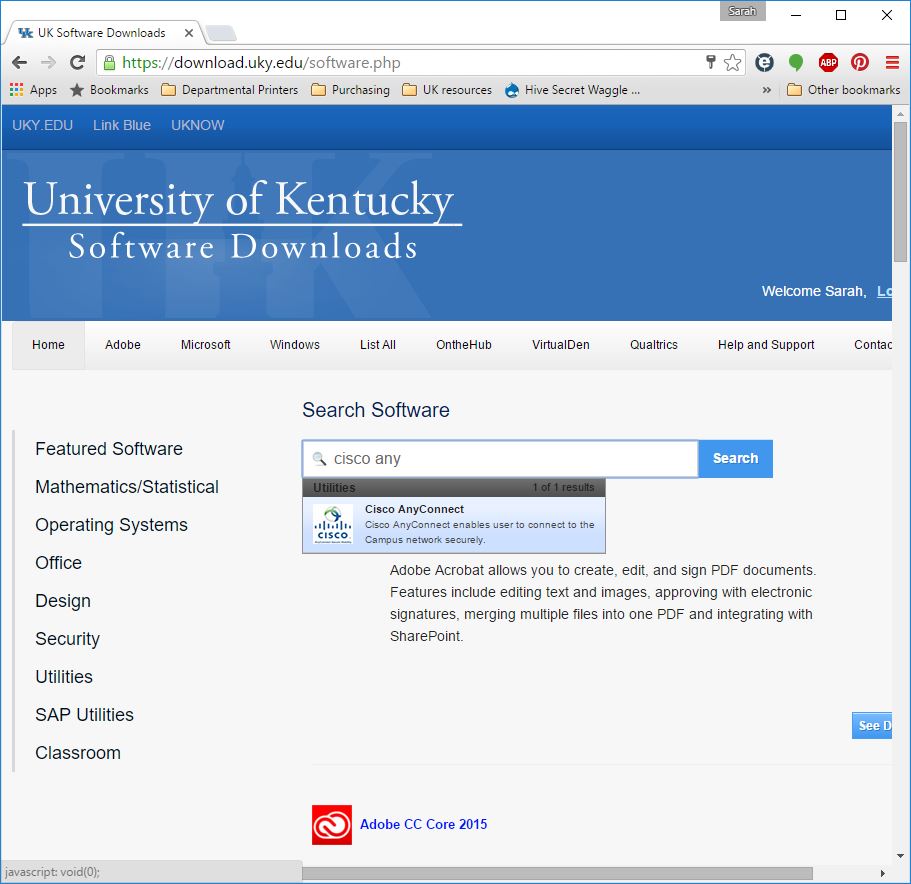Click the Utilities header in search dropdown

(x=334, y=488)
